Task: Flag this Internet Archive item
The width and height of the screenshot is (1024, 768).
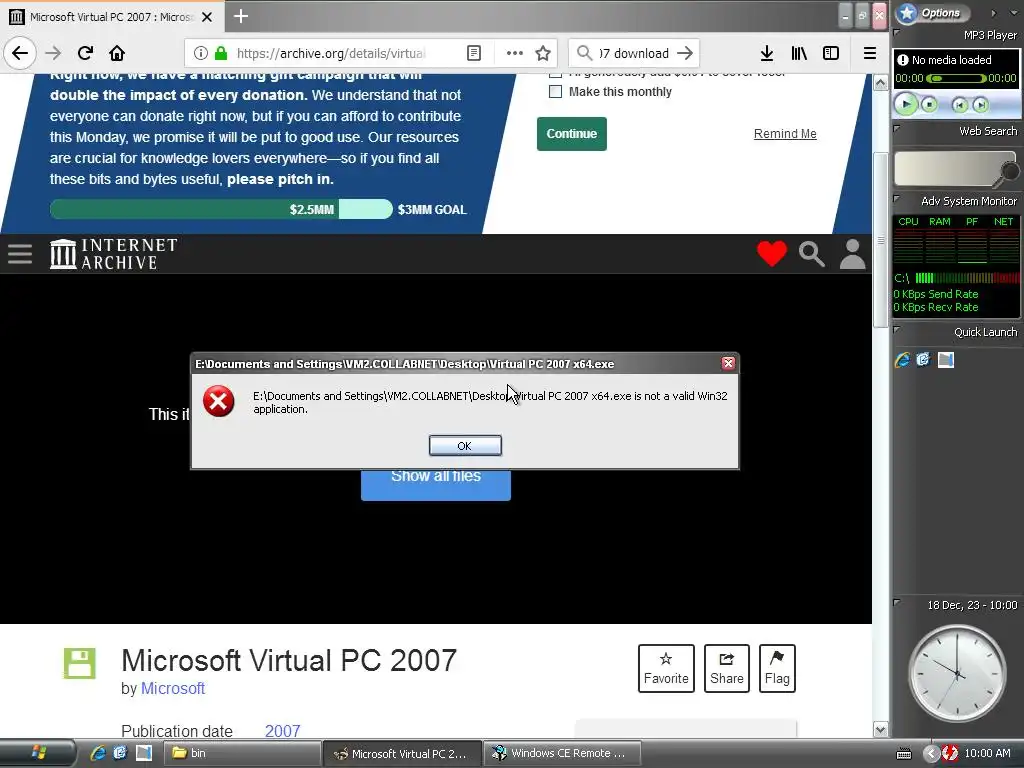Action: [x=777, y=669]
